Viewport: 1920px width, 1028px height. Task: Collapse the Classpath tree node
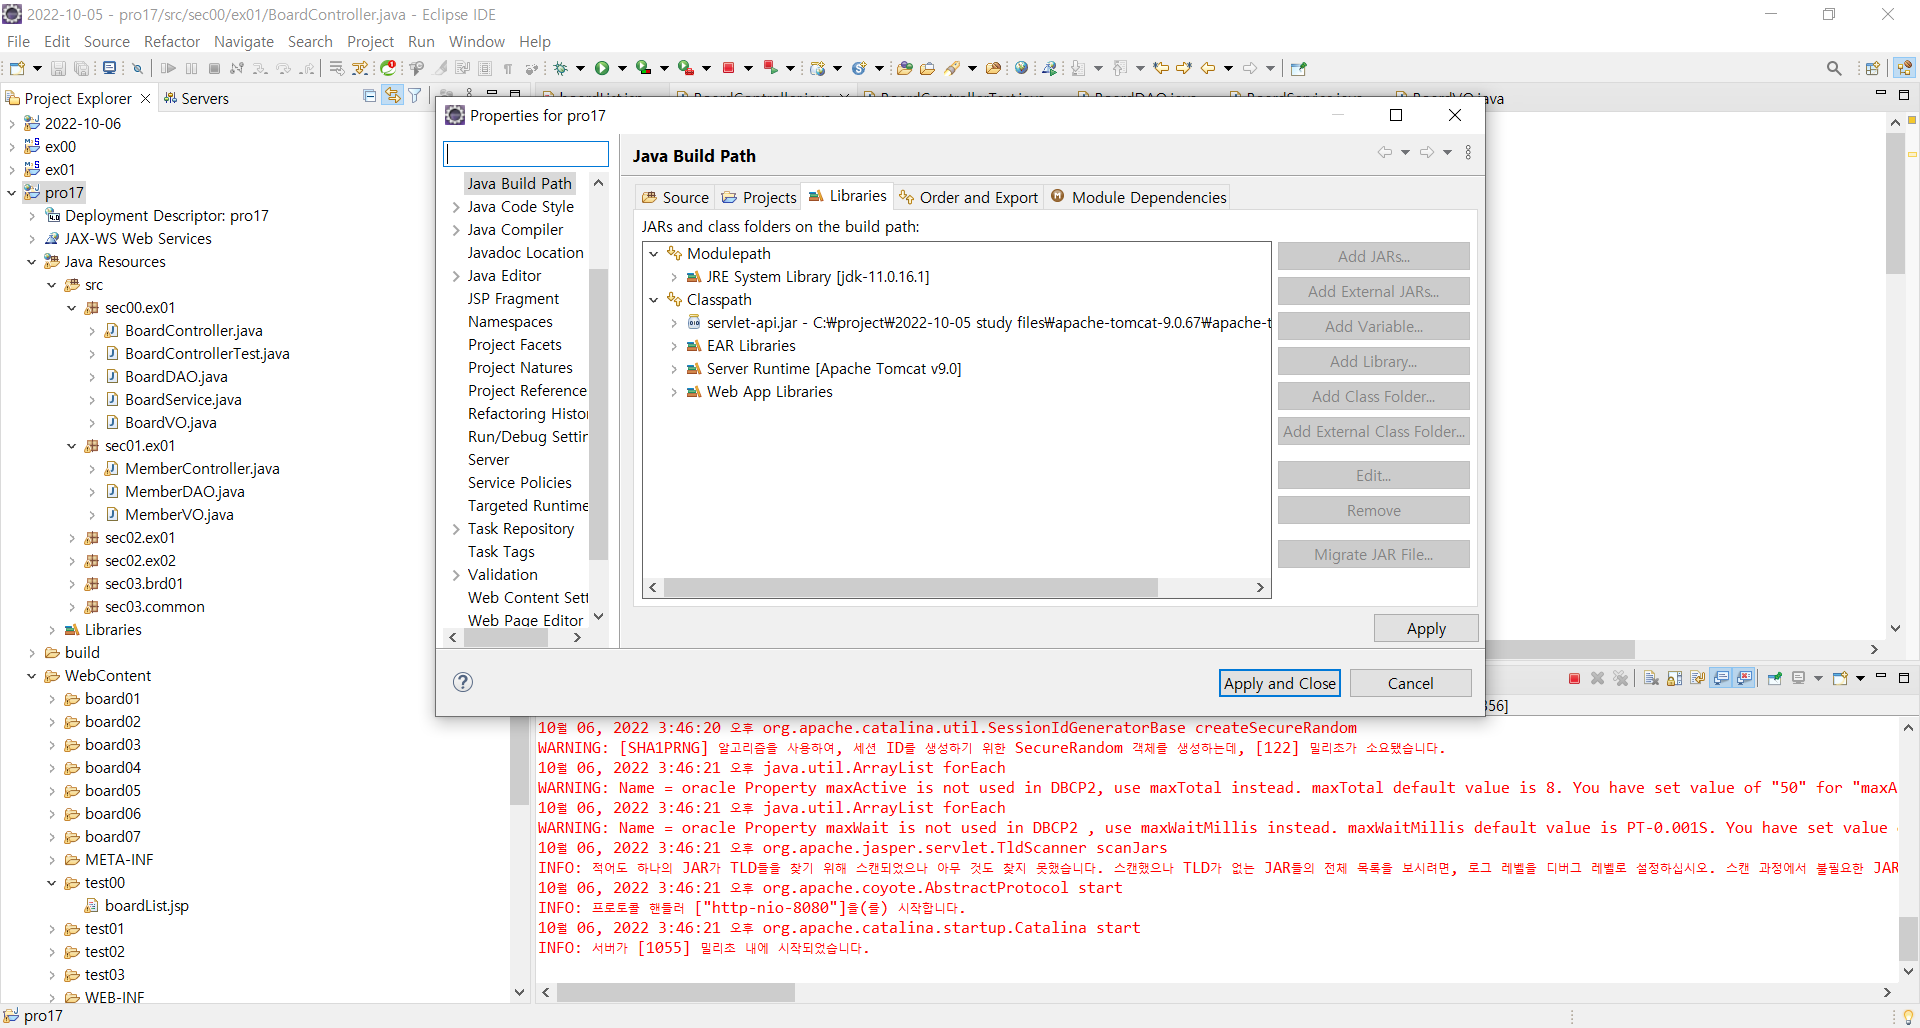pos(654,300)
